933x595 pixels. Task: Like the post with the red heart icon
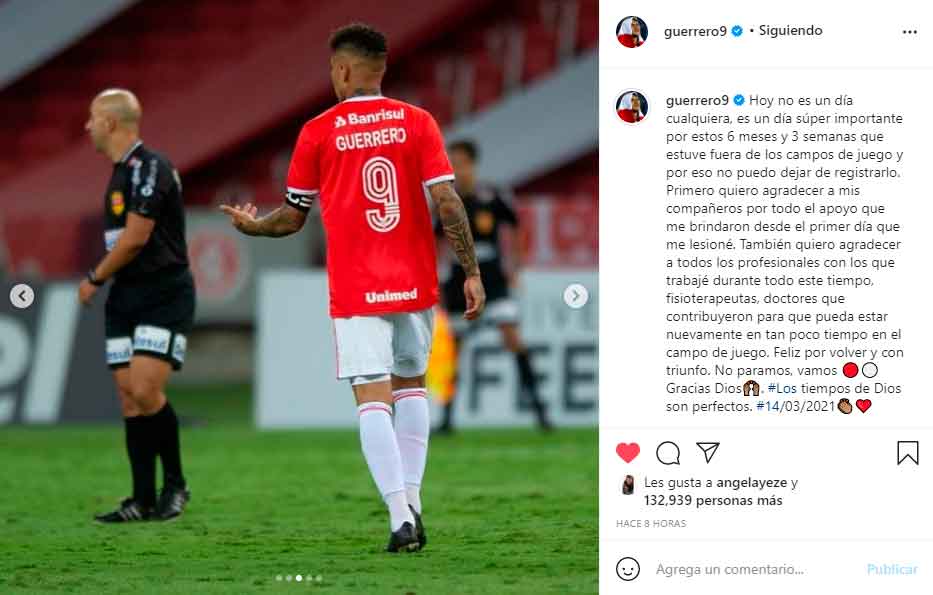[x=628, y=453]
